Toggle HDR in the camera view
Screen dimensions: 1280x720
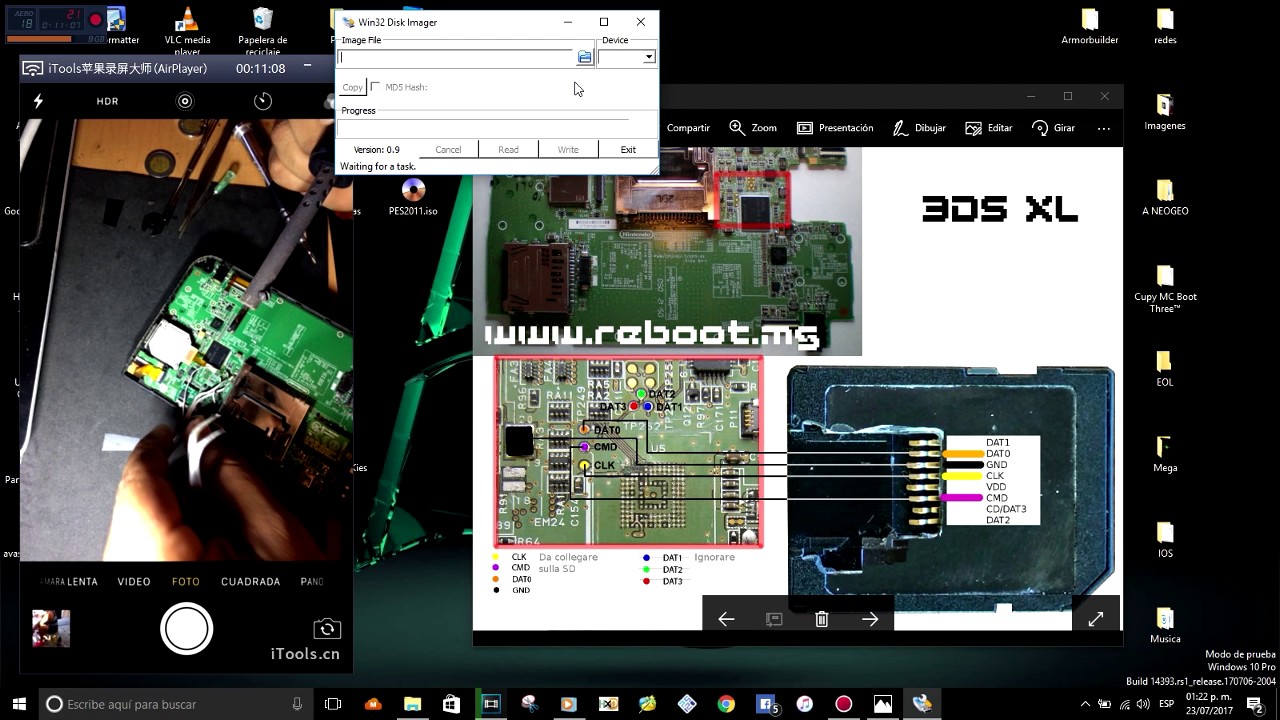pos(107,101)
